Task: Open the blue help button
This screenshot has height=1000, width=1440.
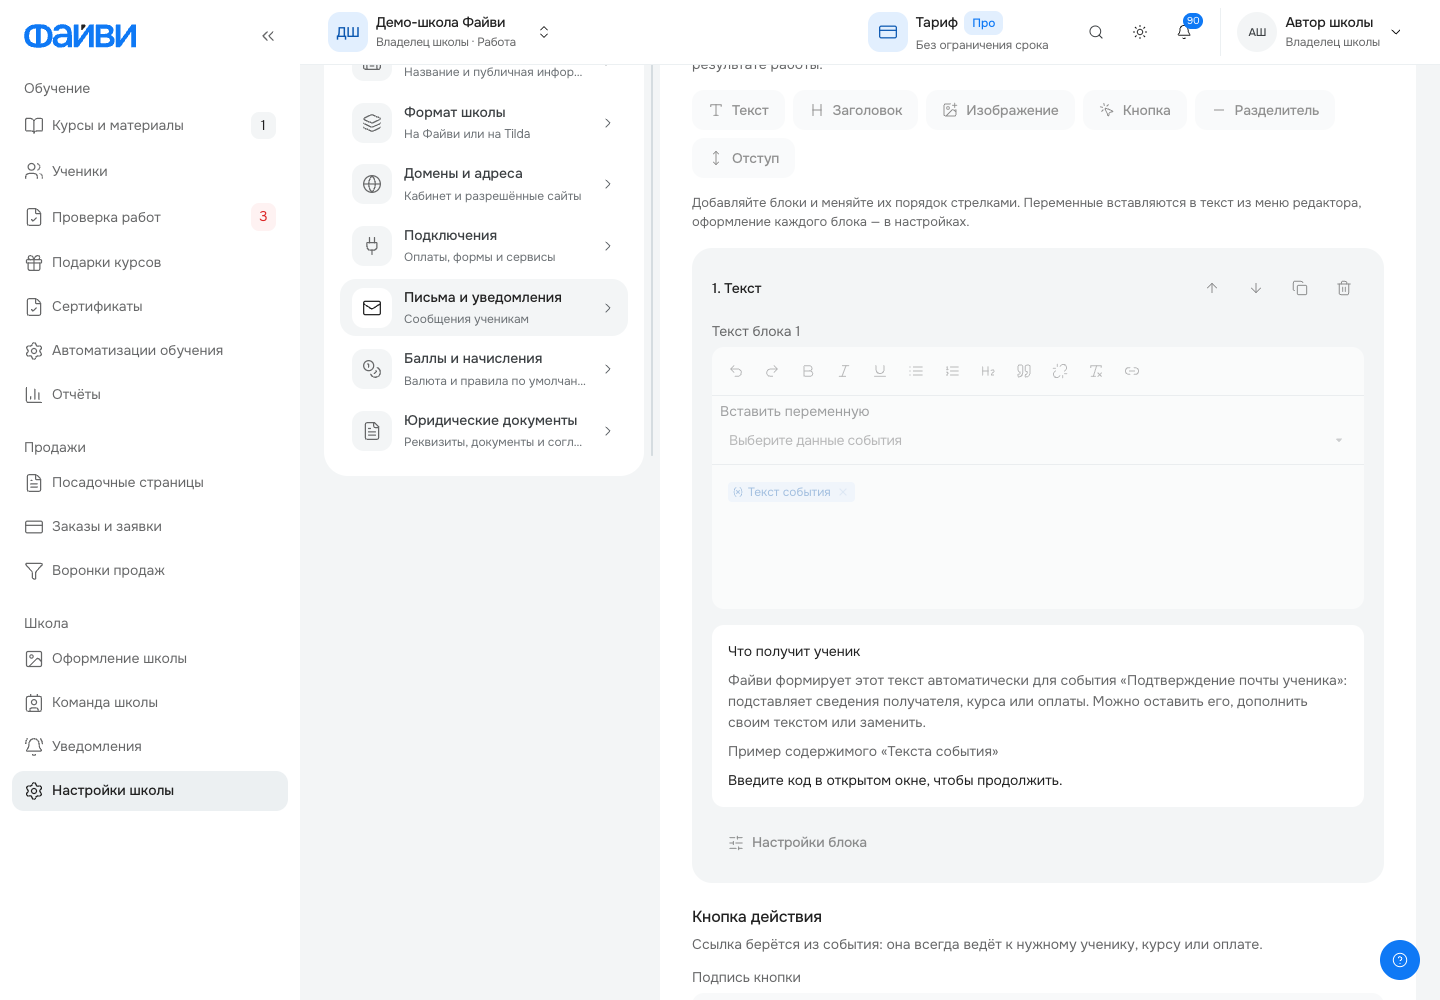Action: (1400, 960)
